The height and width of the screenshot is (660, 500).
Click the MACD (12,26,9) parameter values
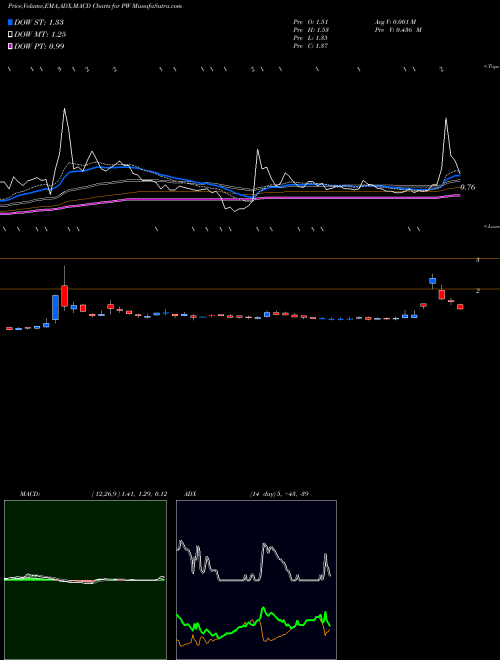(129, 494)
